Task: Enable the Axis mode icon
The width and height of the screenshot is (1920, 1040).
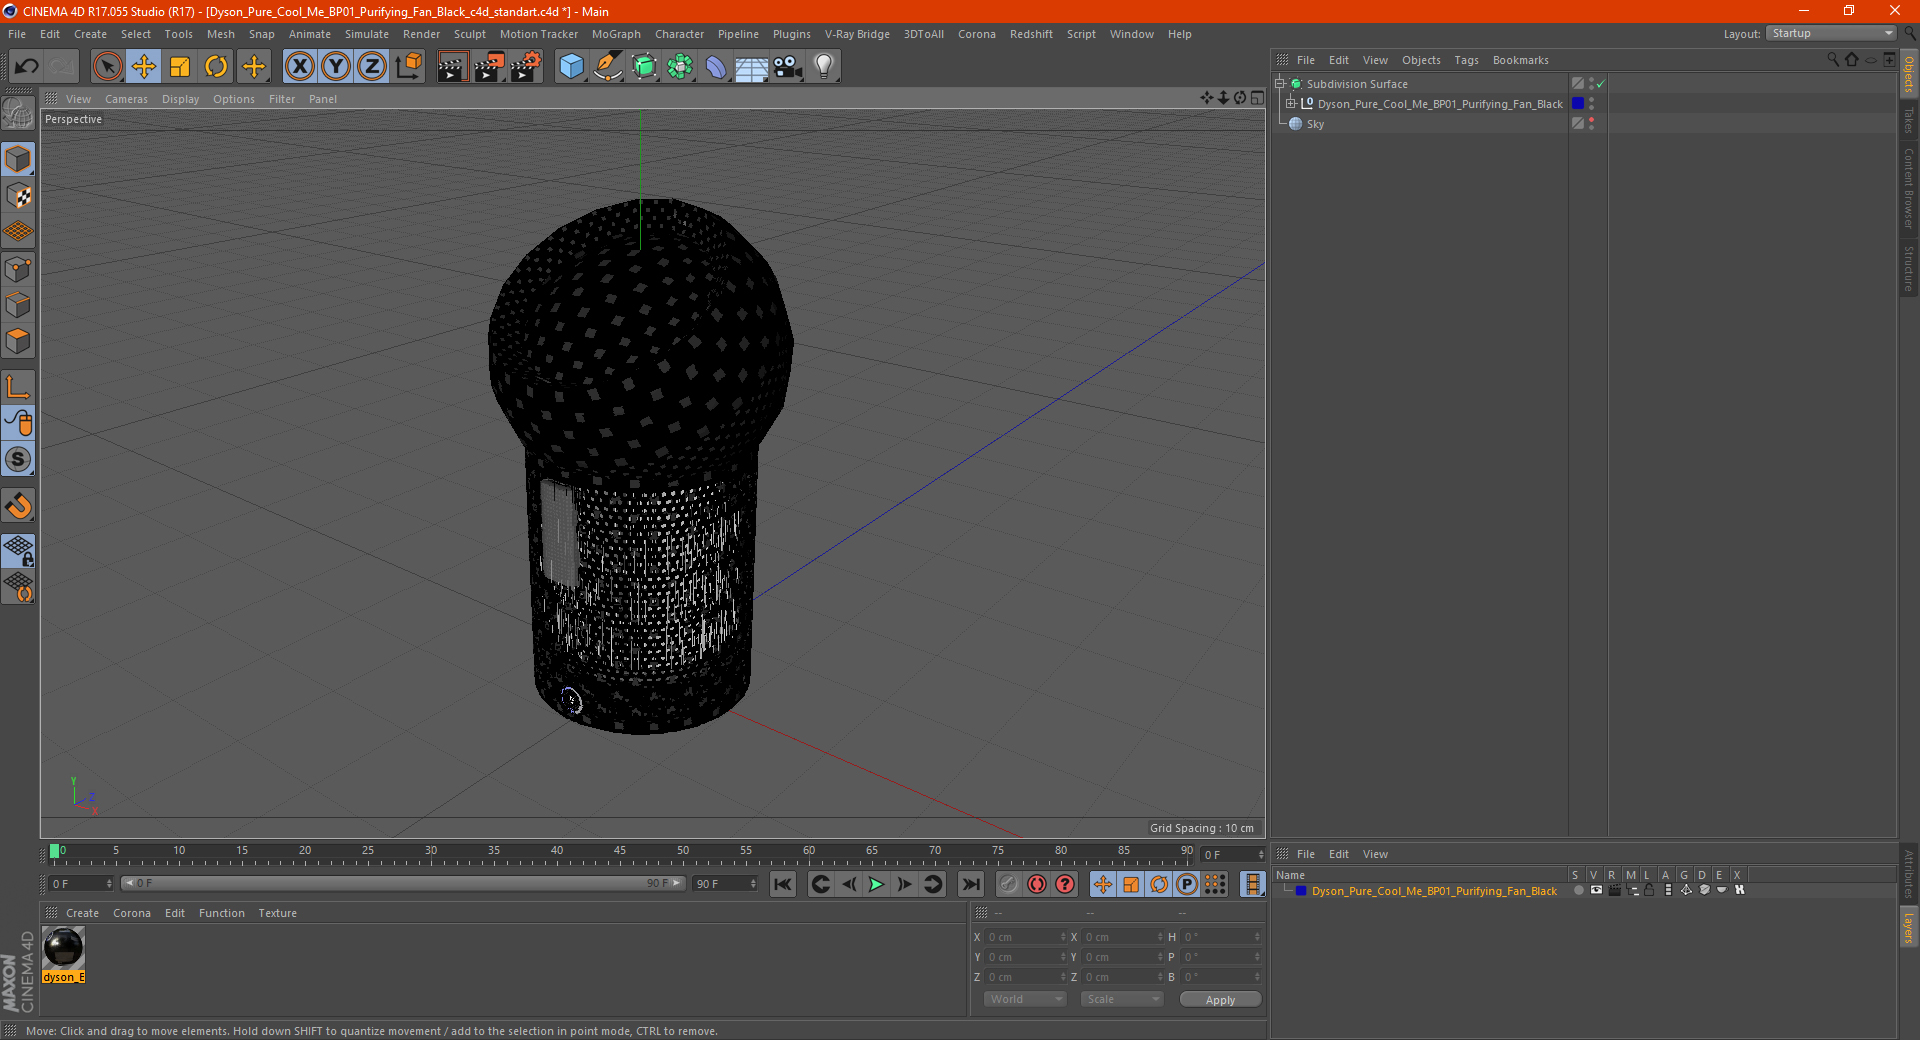Action: click(x=18, y=387)
